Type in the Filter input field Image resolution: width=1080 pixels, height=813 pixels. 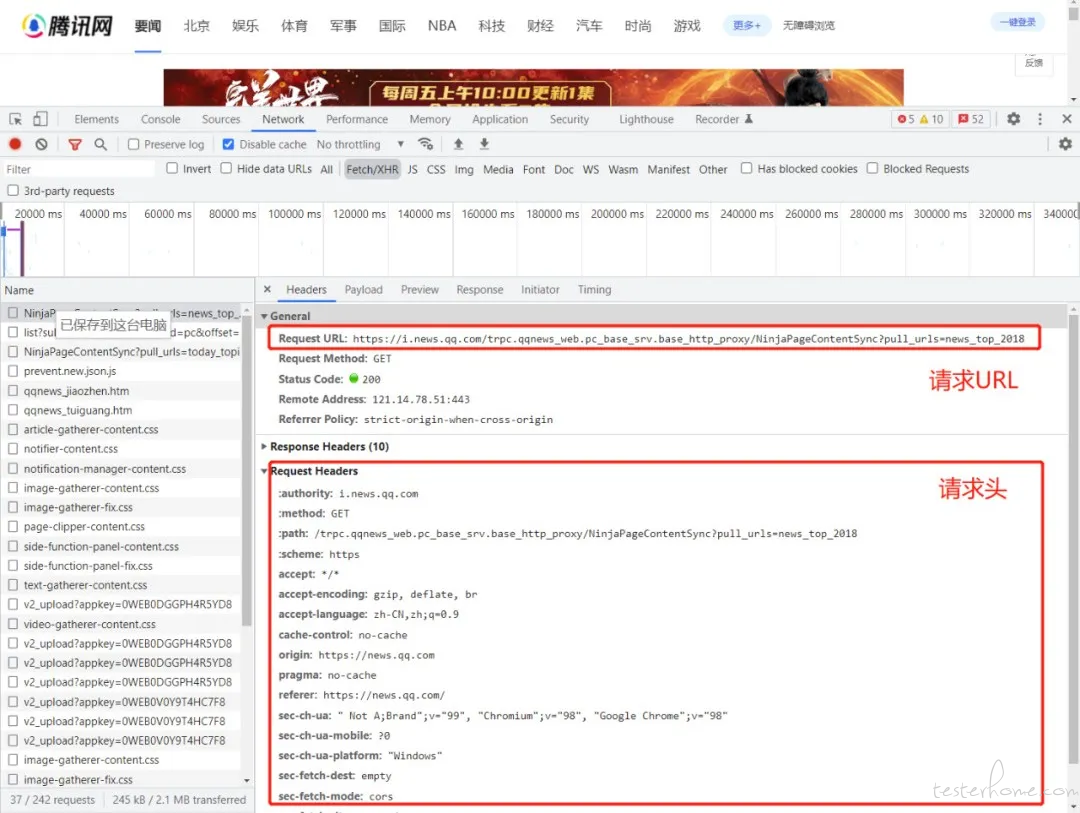tap(80, 169)
